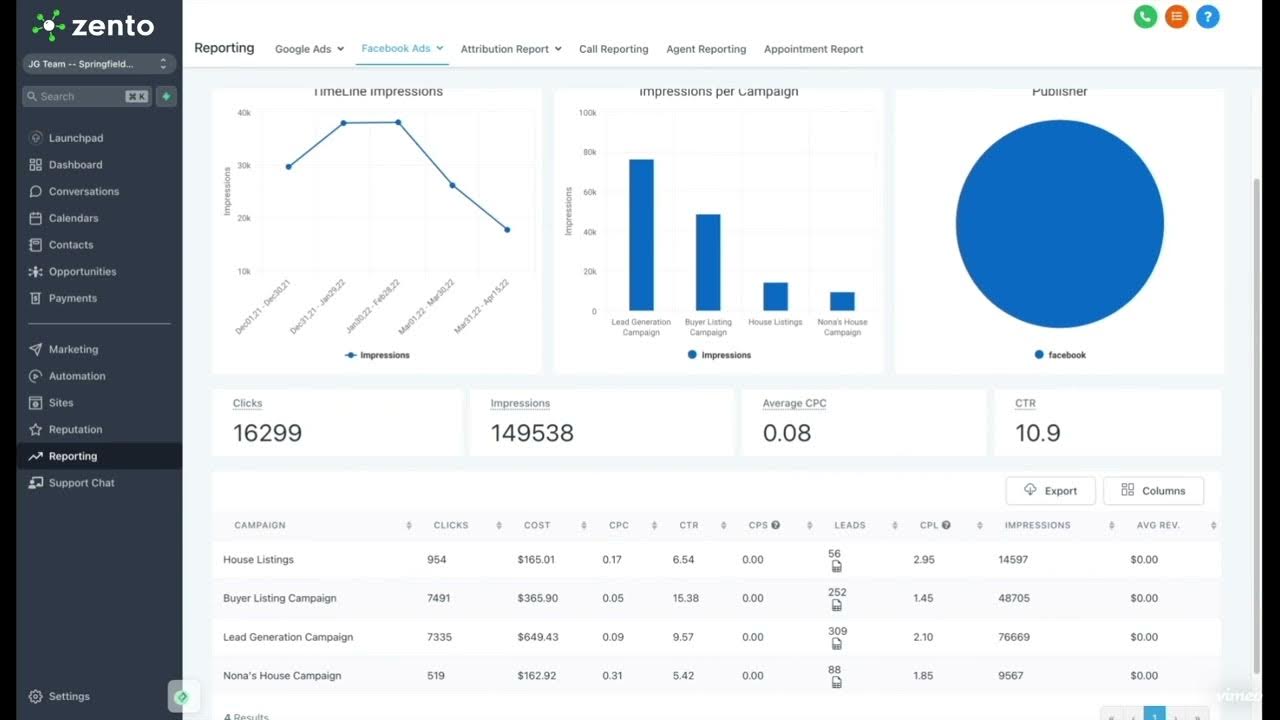Expand the Google Ads dropdown
Viewport: 1280px width, 720px height.
309,49
